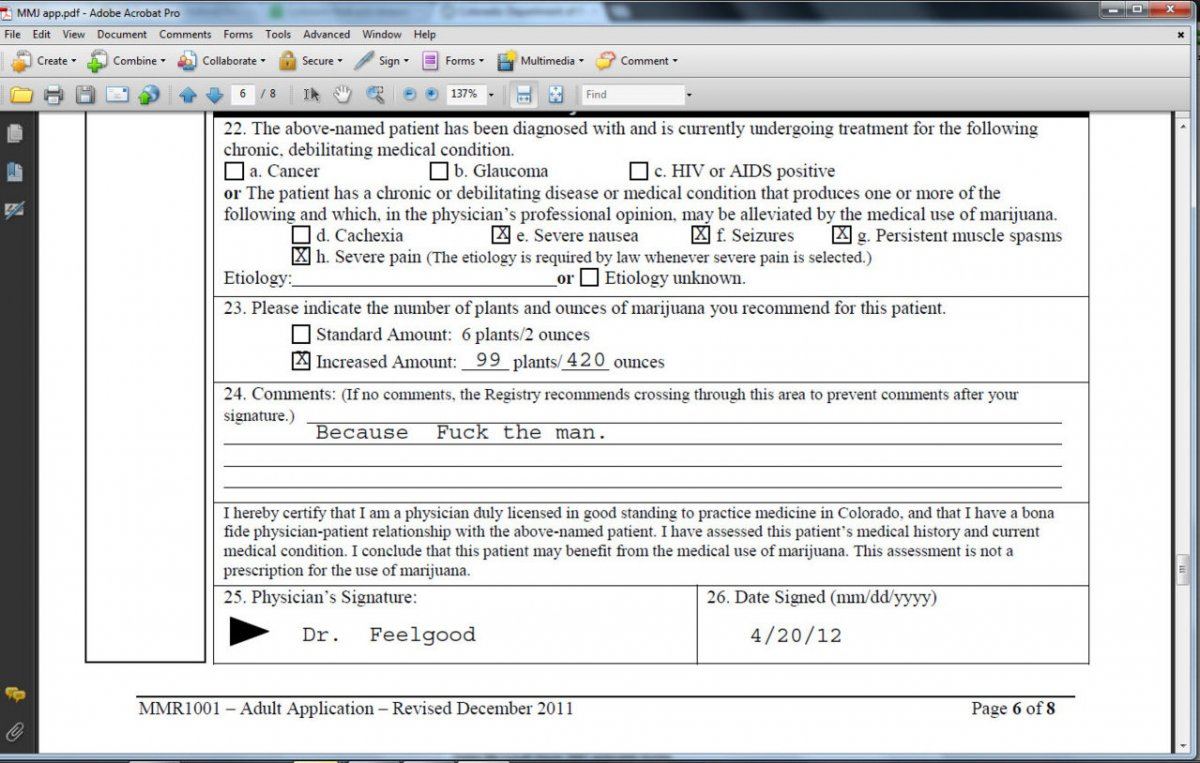
Task: Save the PDF with the floppy disk icon
Action: pyautogui.click(x=86, y=95)
